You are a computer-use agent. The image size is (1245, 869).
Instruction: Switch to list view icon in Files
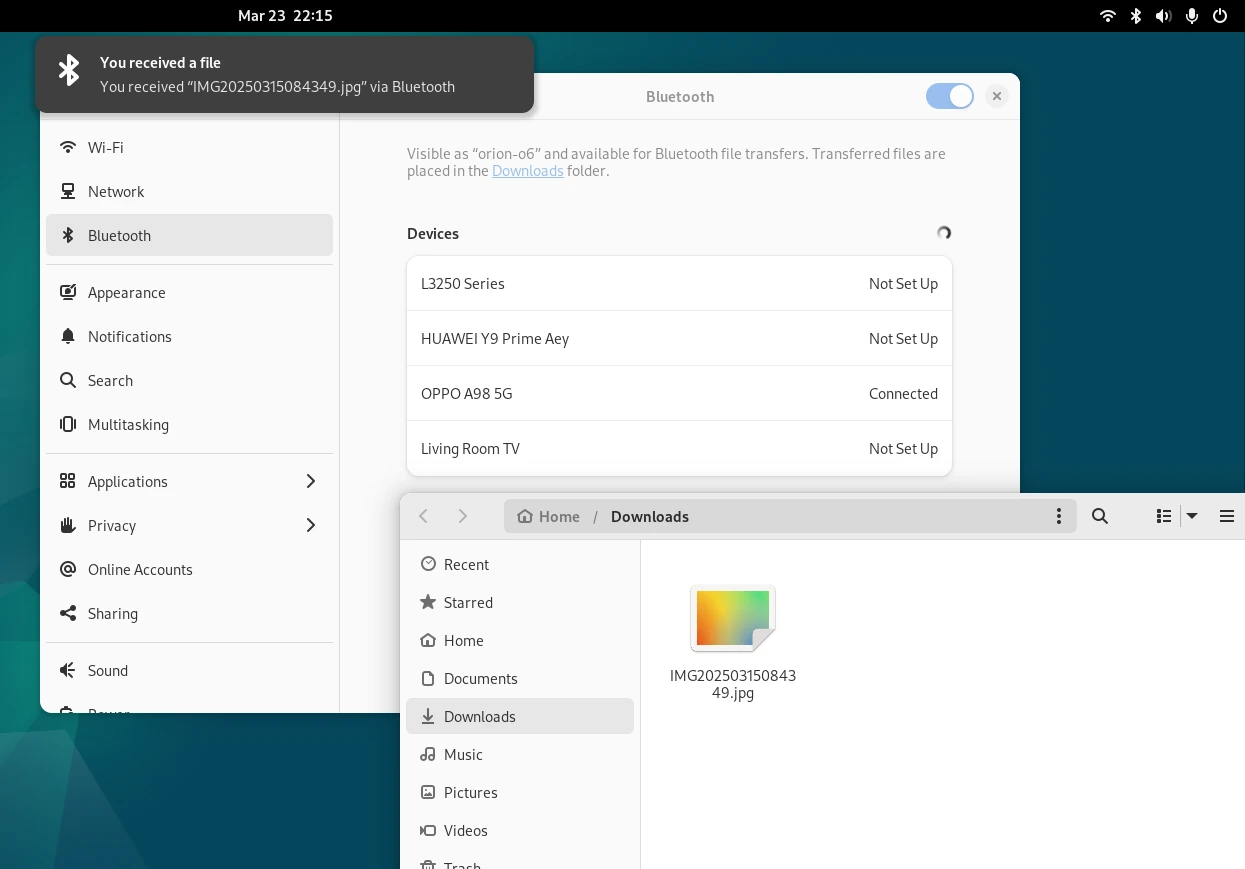[1164, 516]
